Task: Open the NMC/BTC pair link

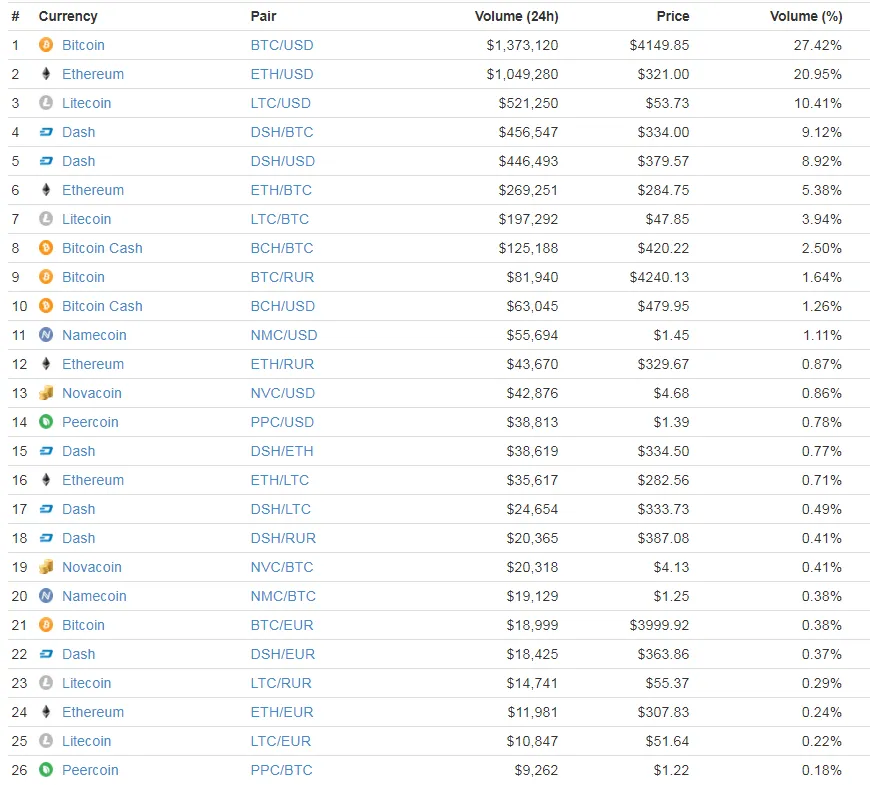Action: pyautogui.click(x=283, y=596)
